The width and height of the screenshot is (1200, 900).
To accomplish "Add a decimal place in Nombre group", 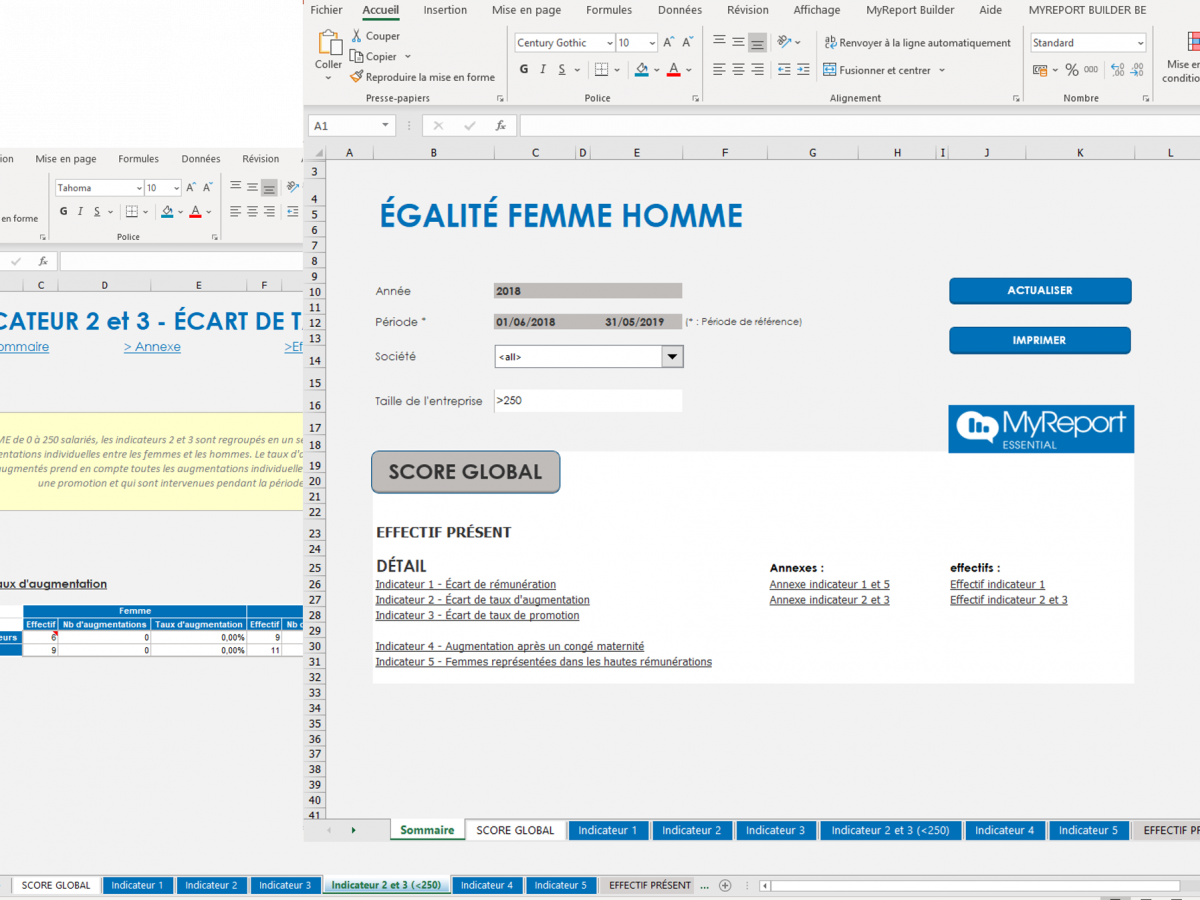I will click(1117, 70).
